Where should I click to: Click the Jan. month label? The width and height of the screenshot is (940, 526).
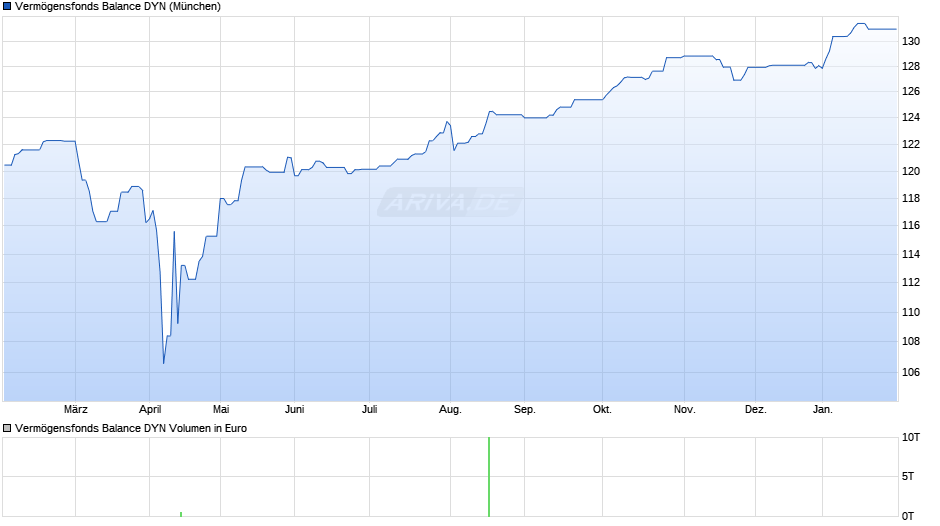click(822, 410)
